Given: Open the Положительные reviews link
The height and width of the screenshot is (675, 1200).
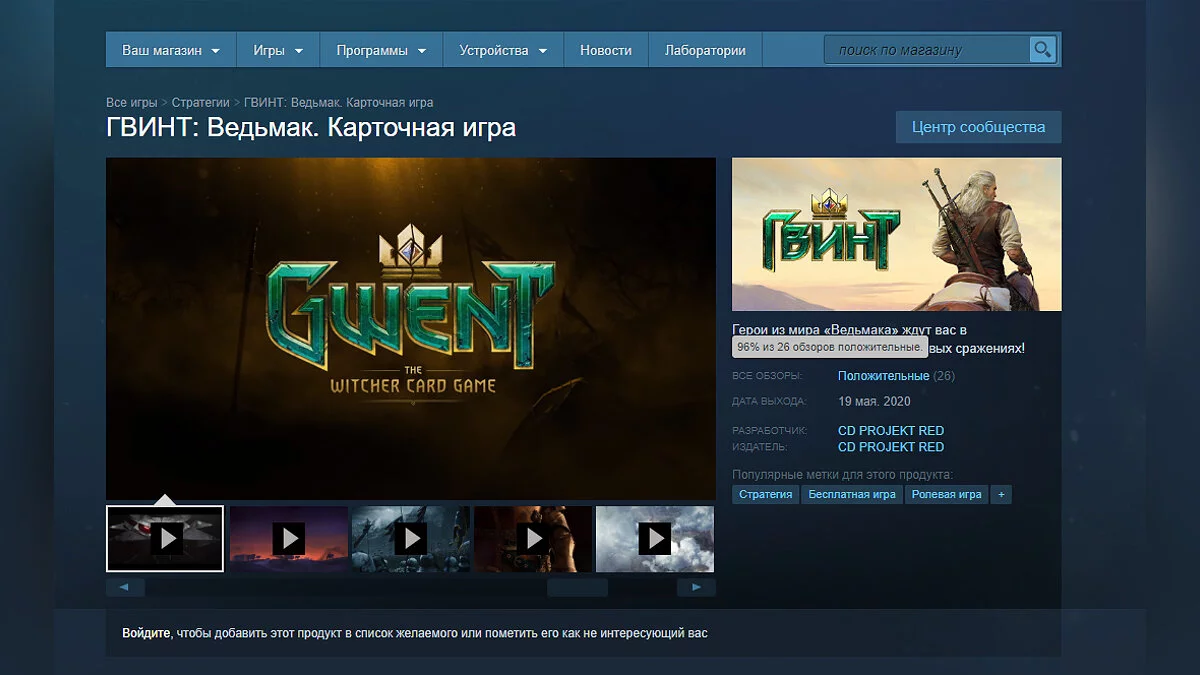Looking at the screenshot, I should pos(883,376).
